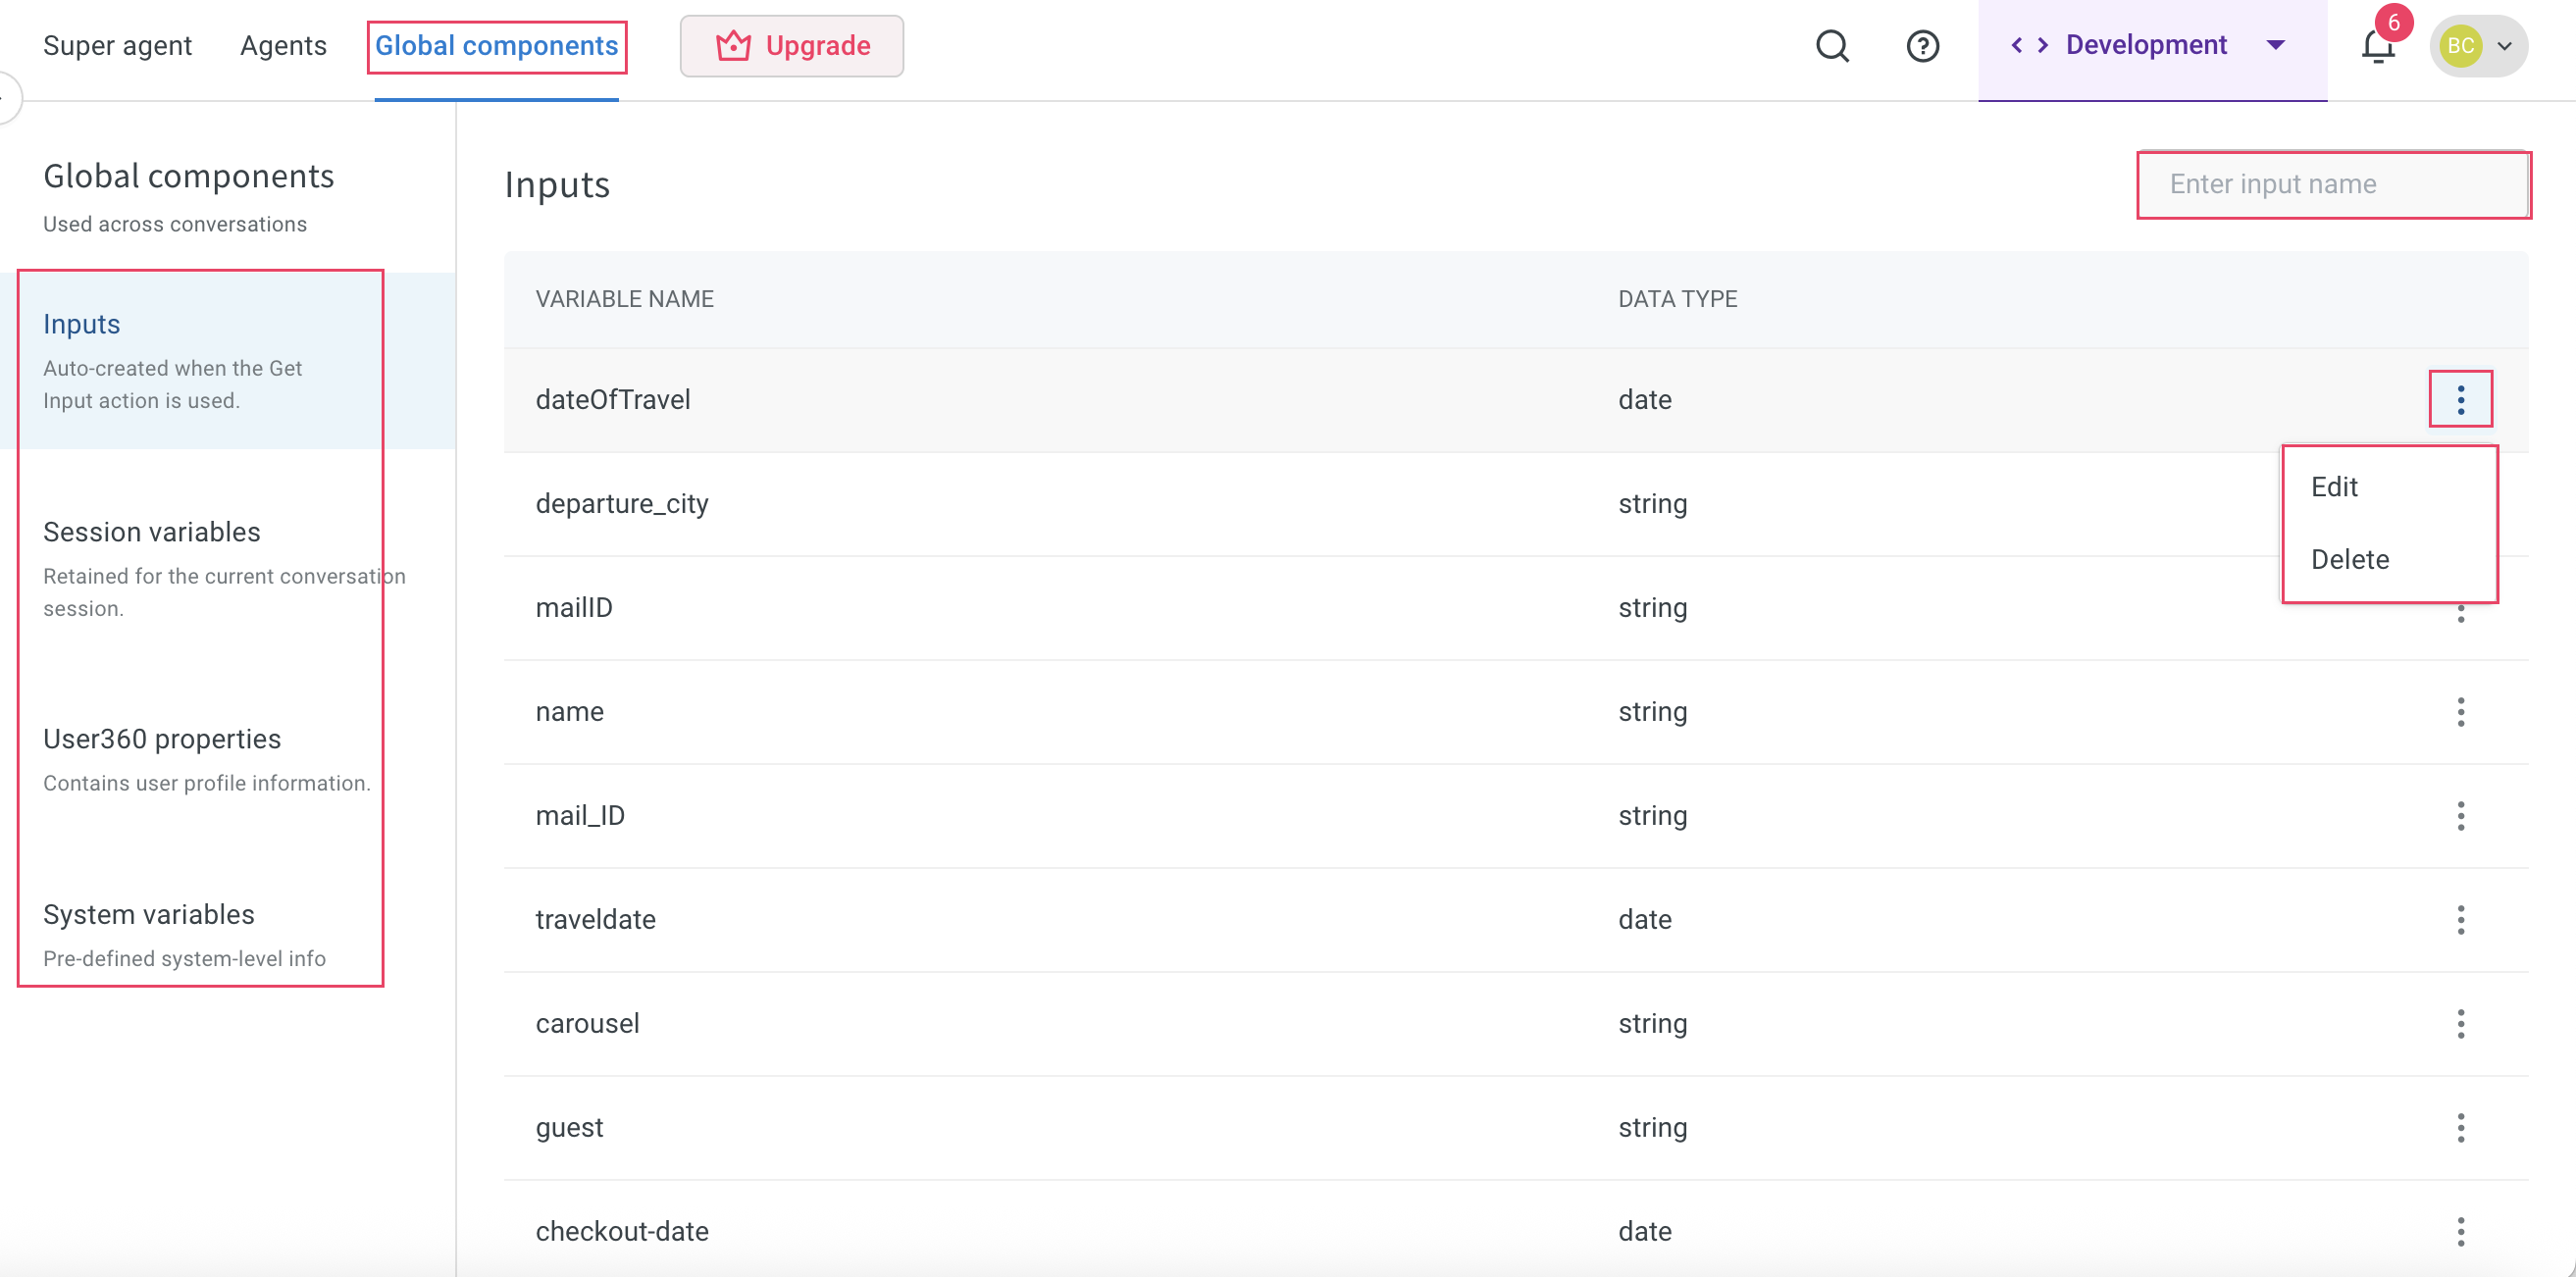Open the kebab menu for checkout-date row
2576x1277 pixels.
(2460, 1232)
